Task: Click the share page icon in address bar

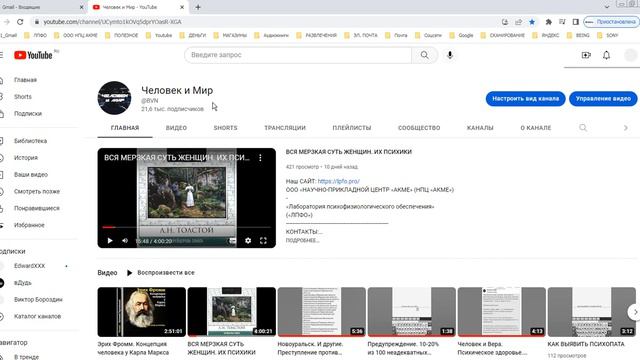Action: 518,22
